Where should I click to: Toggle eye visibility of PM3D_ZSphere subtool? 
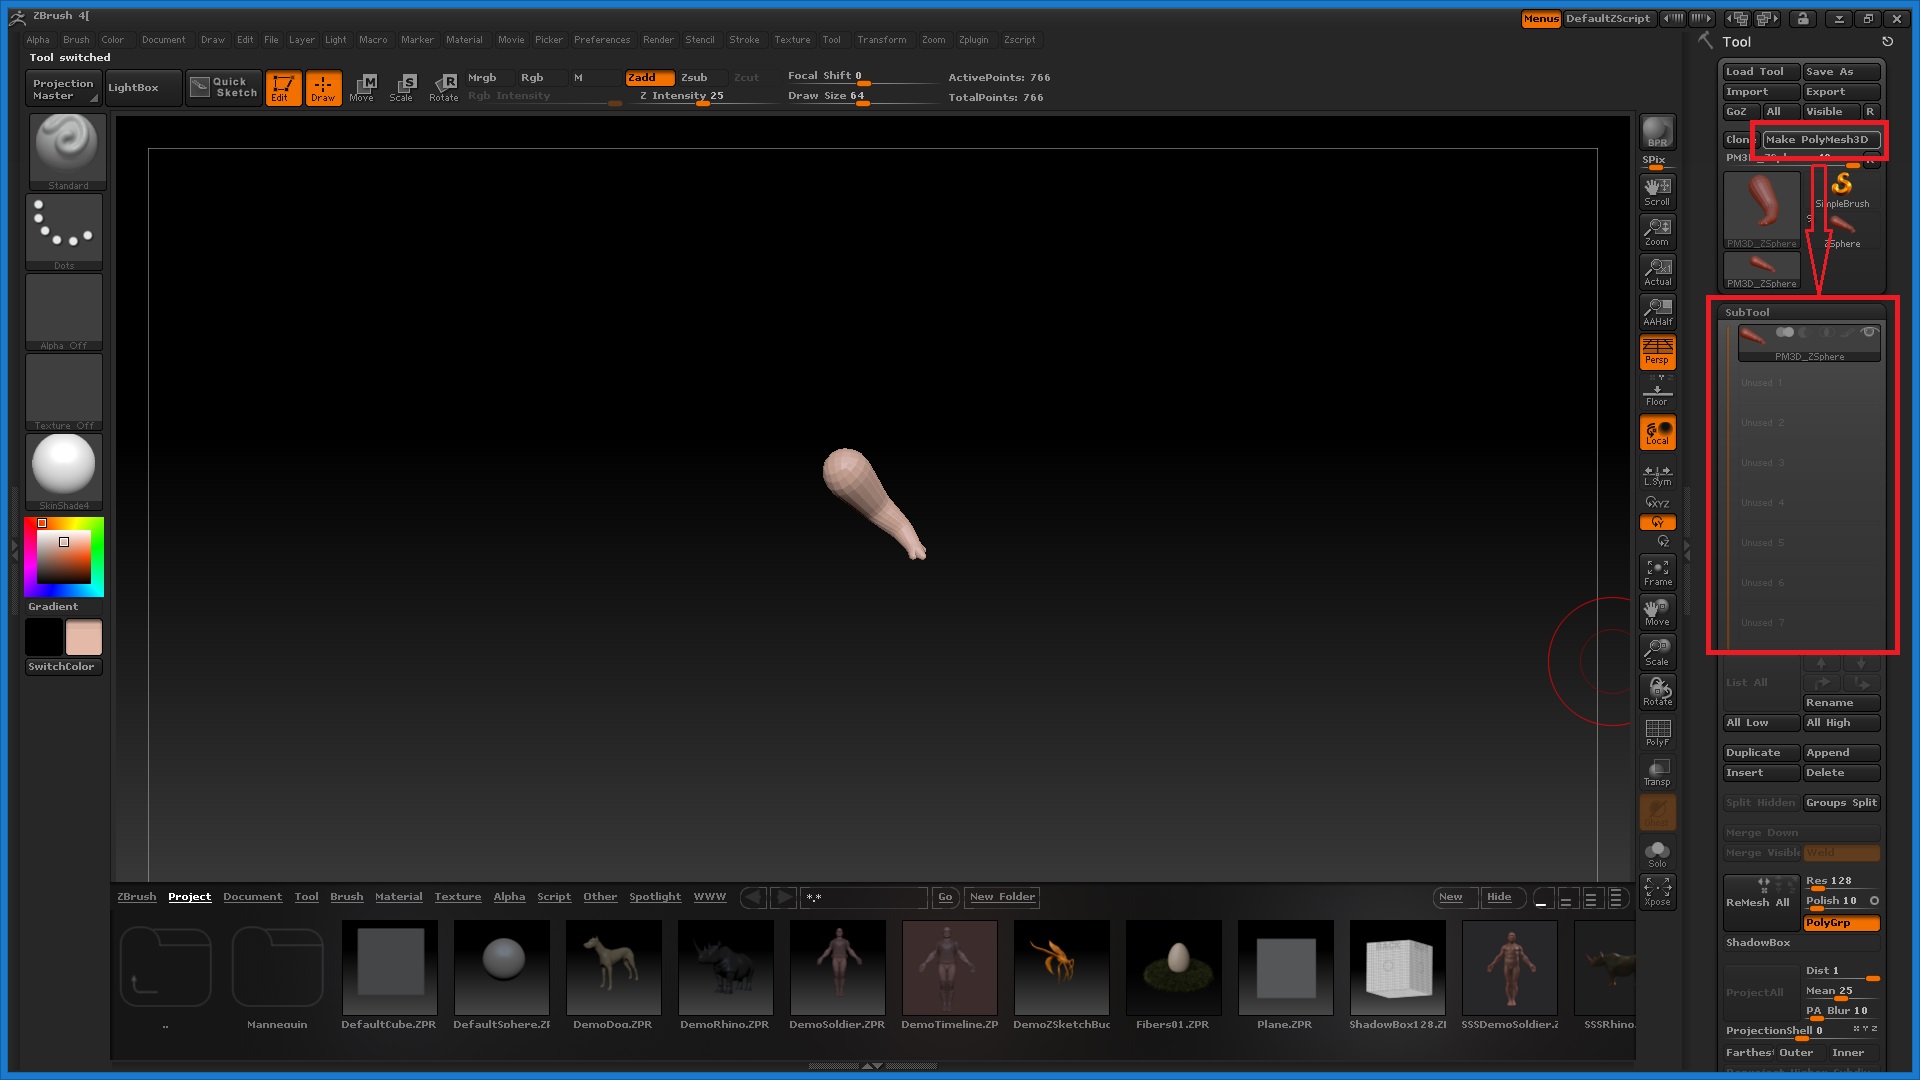click(1867, 333)
